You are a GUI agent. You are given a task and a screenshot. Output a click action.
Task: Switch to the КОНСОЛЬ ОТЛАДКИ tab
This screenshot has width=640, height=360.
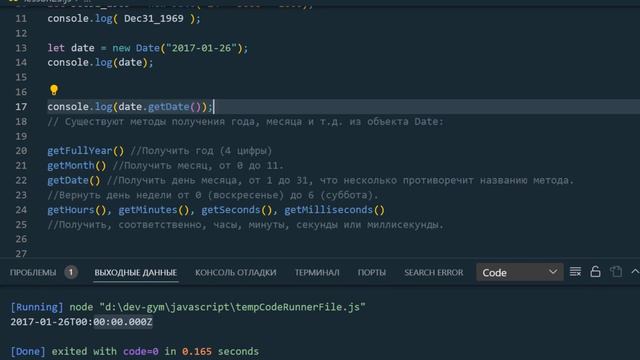236,273
